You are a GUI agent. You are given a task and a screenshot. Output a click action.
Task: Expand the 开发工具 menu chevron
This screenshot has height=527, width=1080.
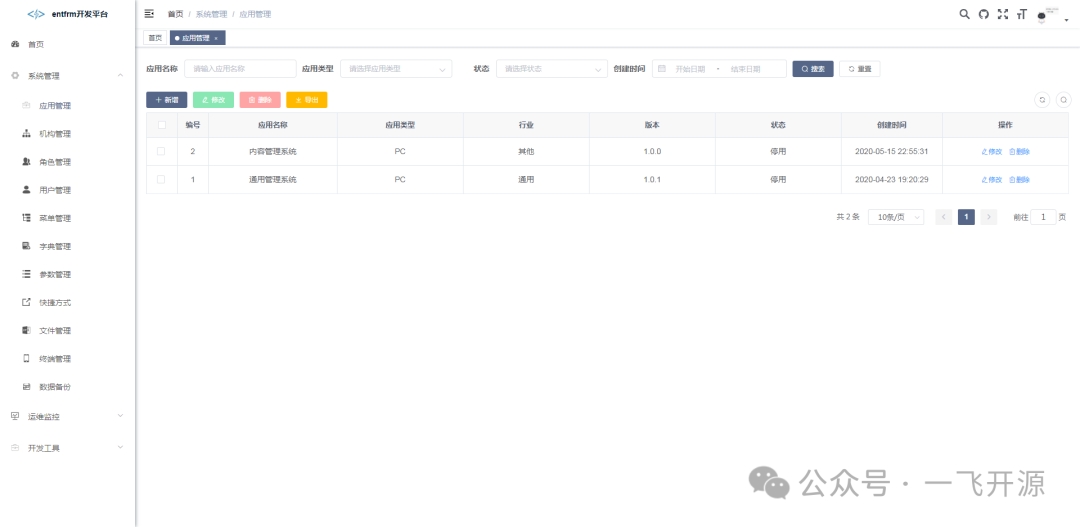tap(121, 447)
